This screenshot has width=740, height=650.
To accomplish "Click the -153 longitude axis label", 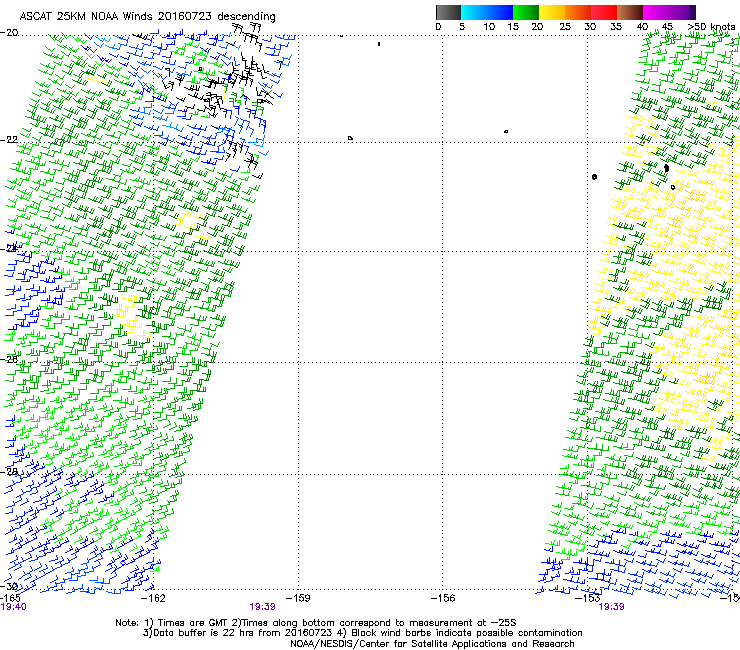I will point(587,599).
